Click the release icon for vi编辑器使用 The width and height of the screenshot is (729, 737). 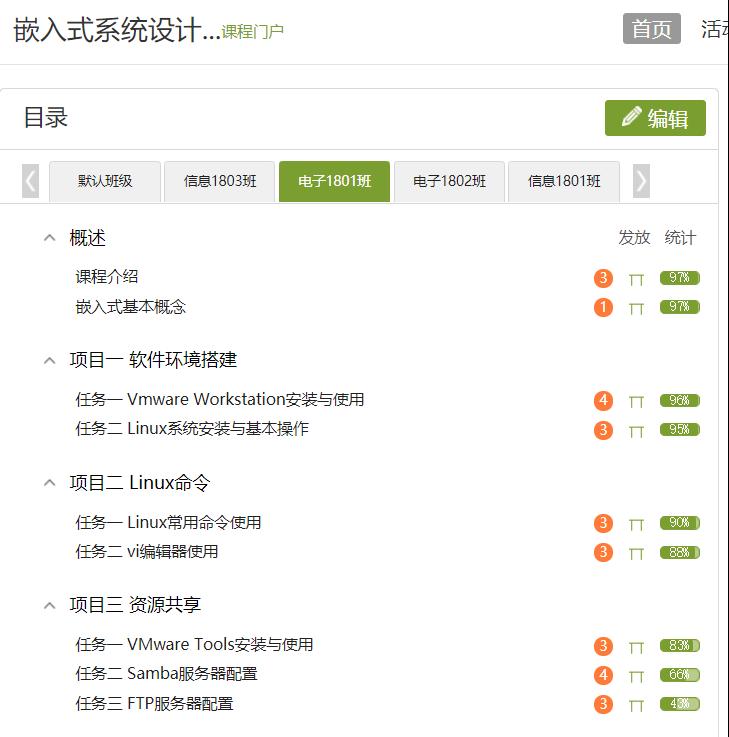(636, 553)
